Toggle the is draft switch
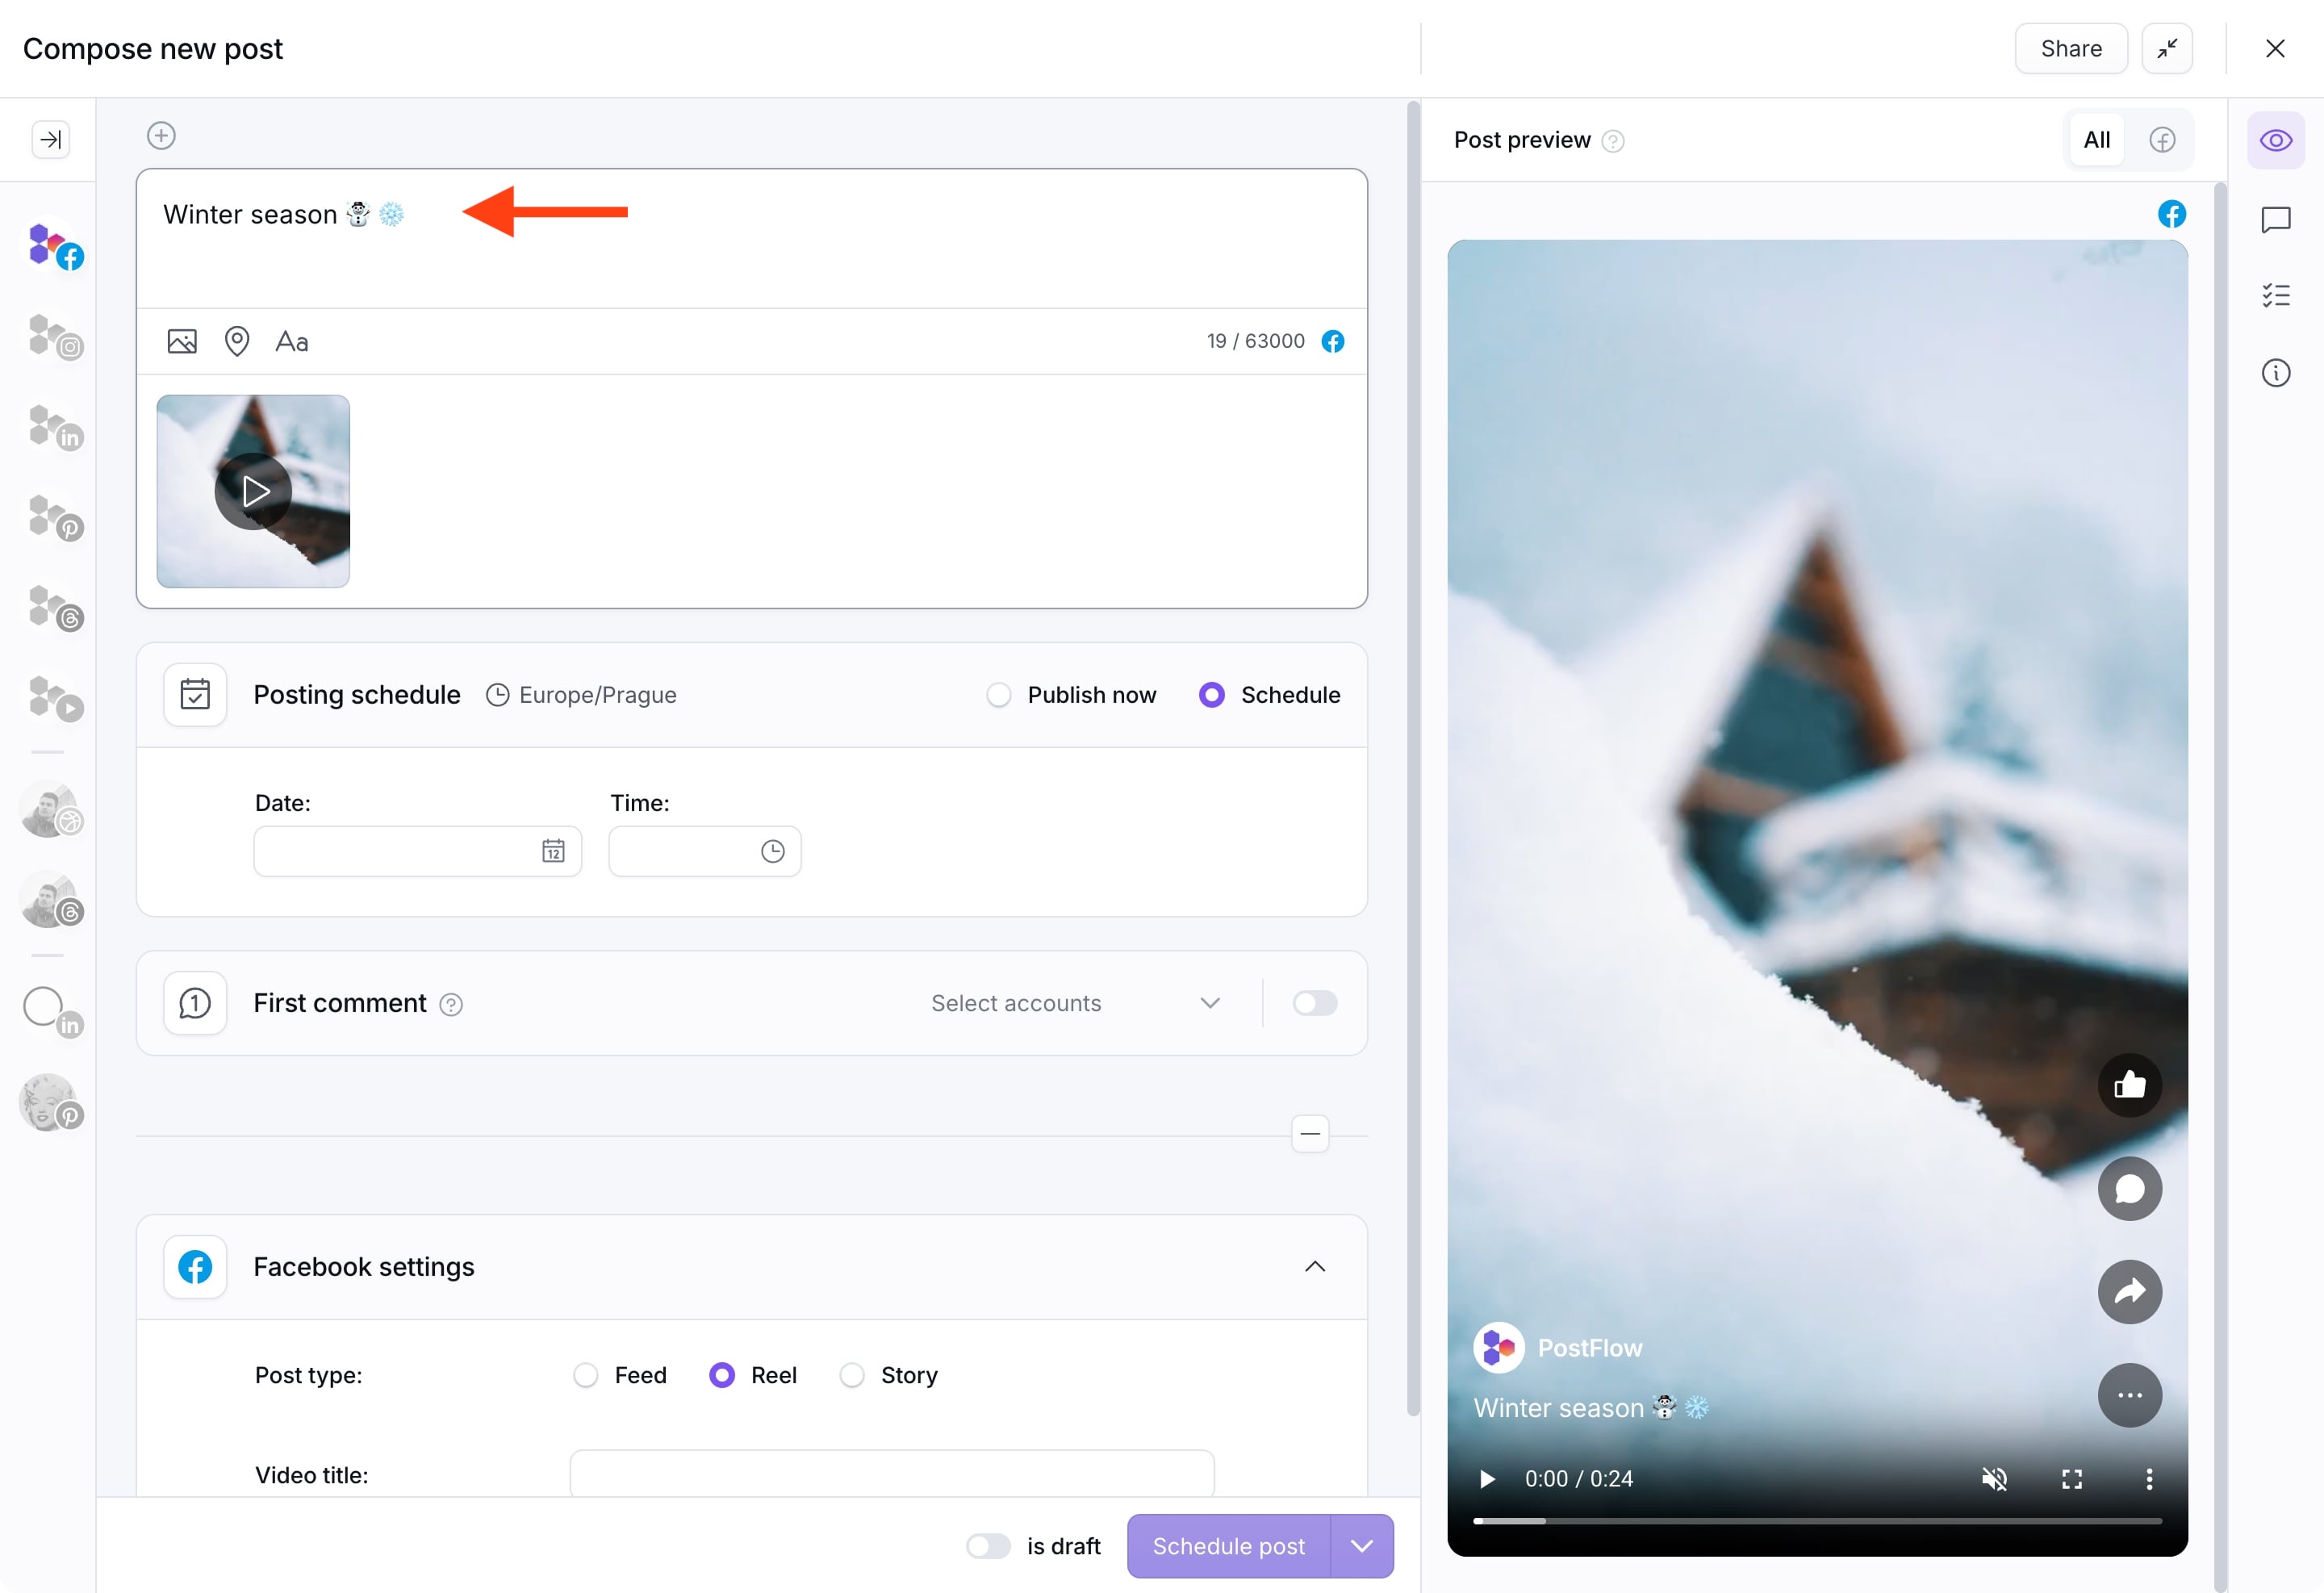 tap(988, 1546)
